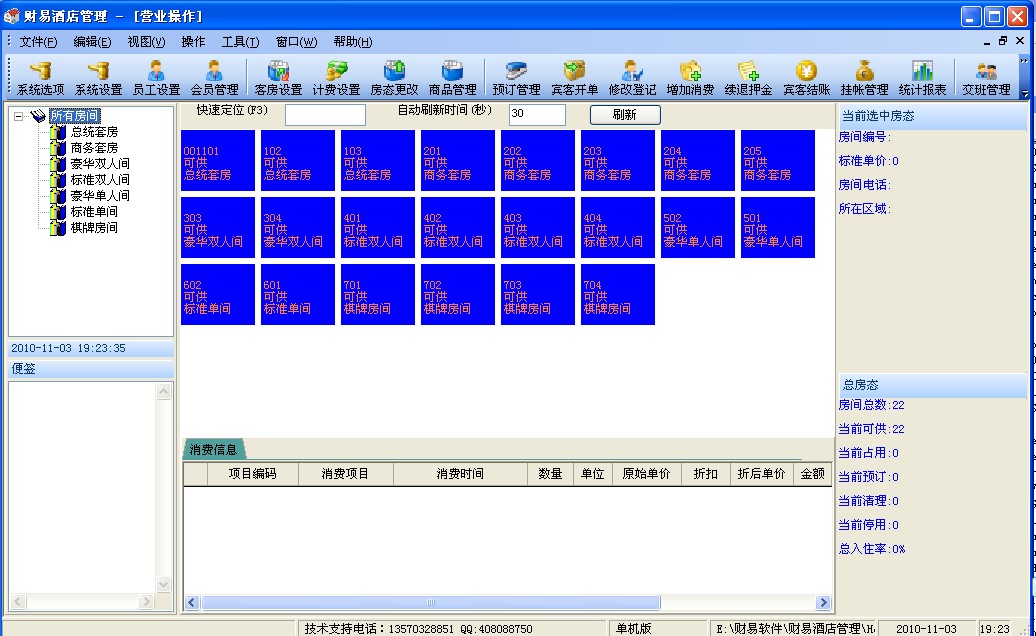Select room tile 404
Image resolution: width=1036 pixels, height=636 pixels.
pyautogui.click(x=618, y=227)
